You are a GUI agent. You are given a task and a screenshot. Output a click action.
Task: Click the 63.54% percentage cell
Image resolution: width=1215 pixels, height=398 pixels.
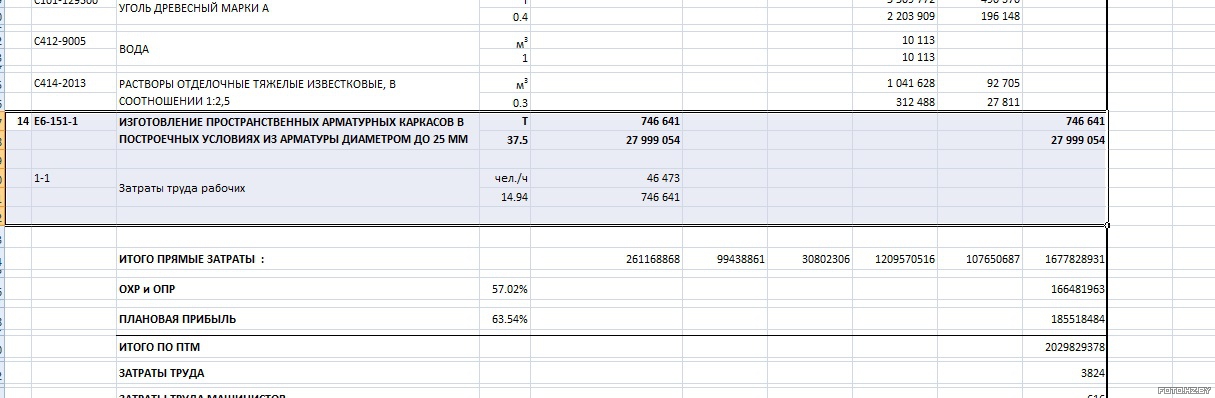(x=505, y=319)
